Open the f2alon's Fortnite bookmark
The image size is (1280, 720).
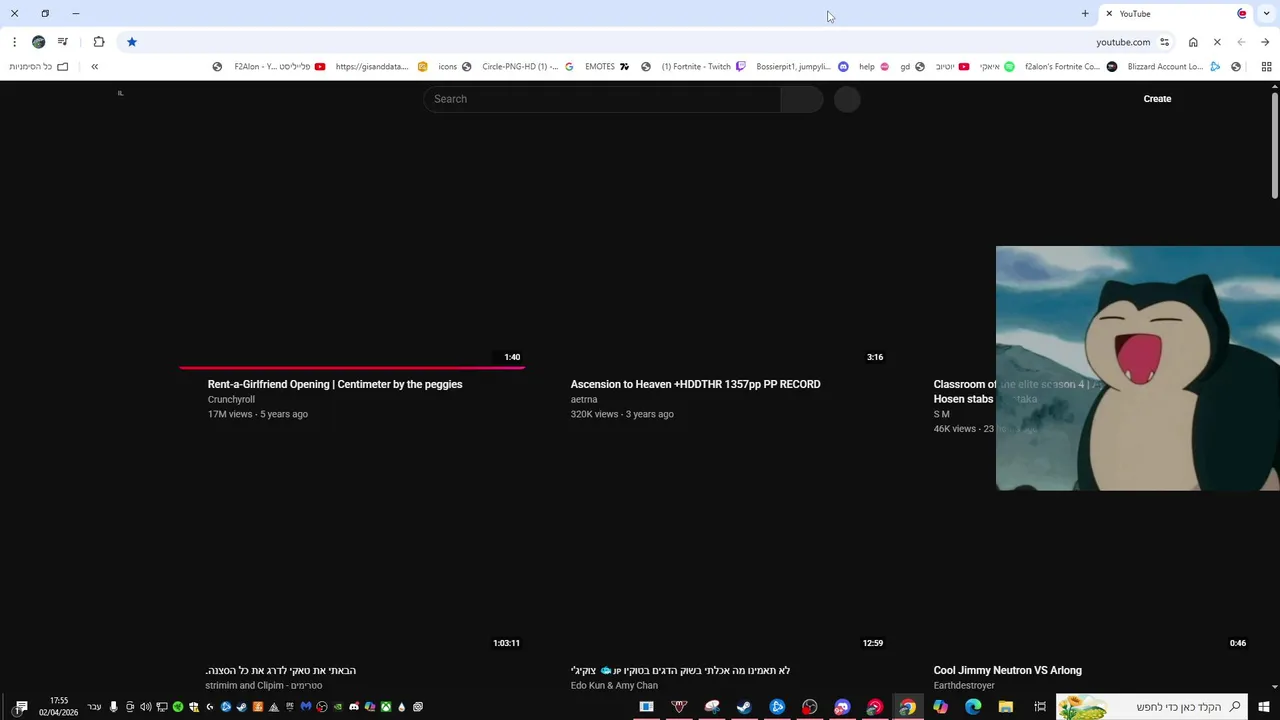click(x=1070, y=67)
